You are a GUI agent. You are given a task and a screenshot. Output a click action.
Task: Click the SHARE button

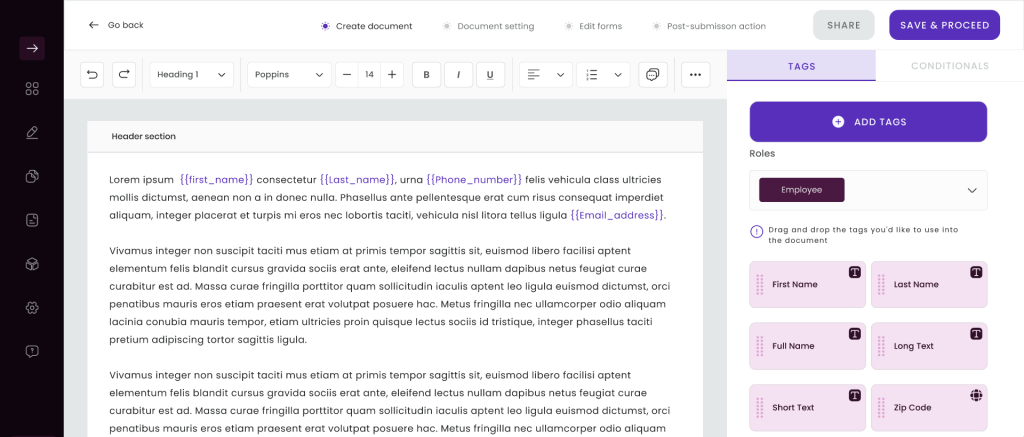(x=844, y=25)
